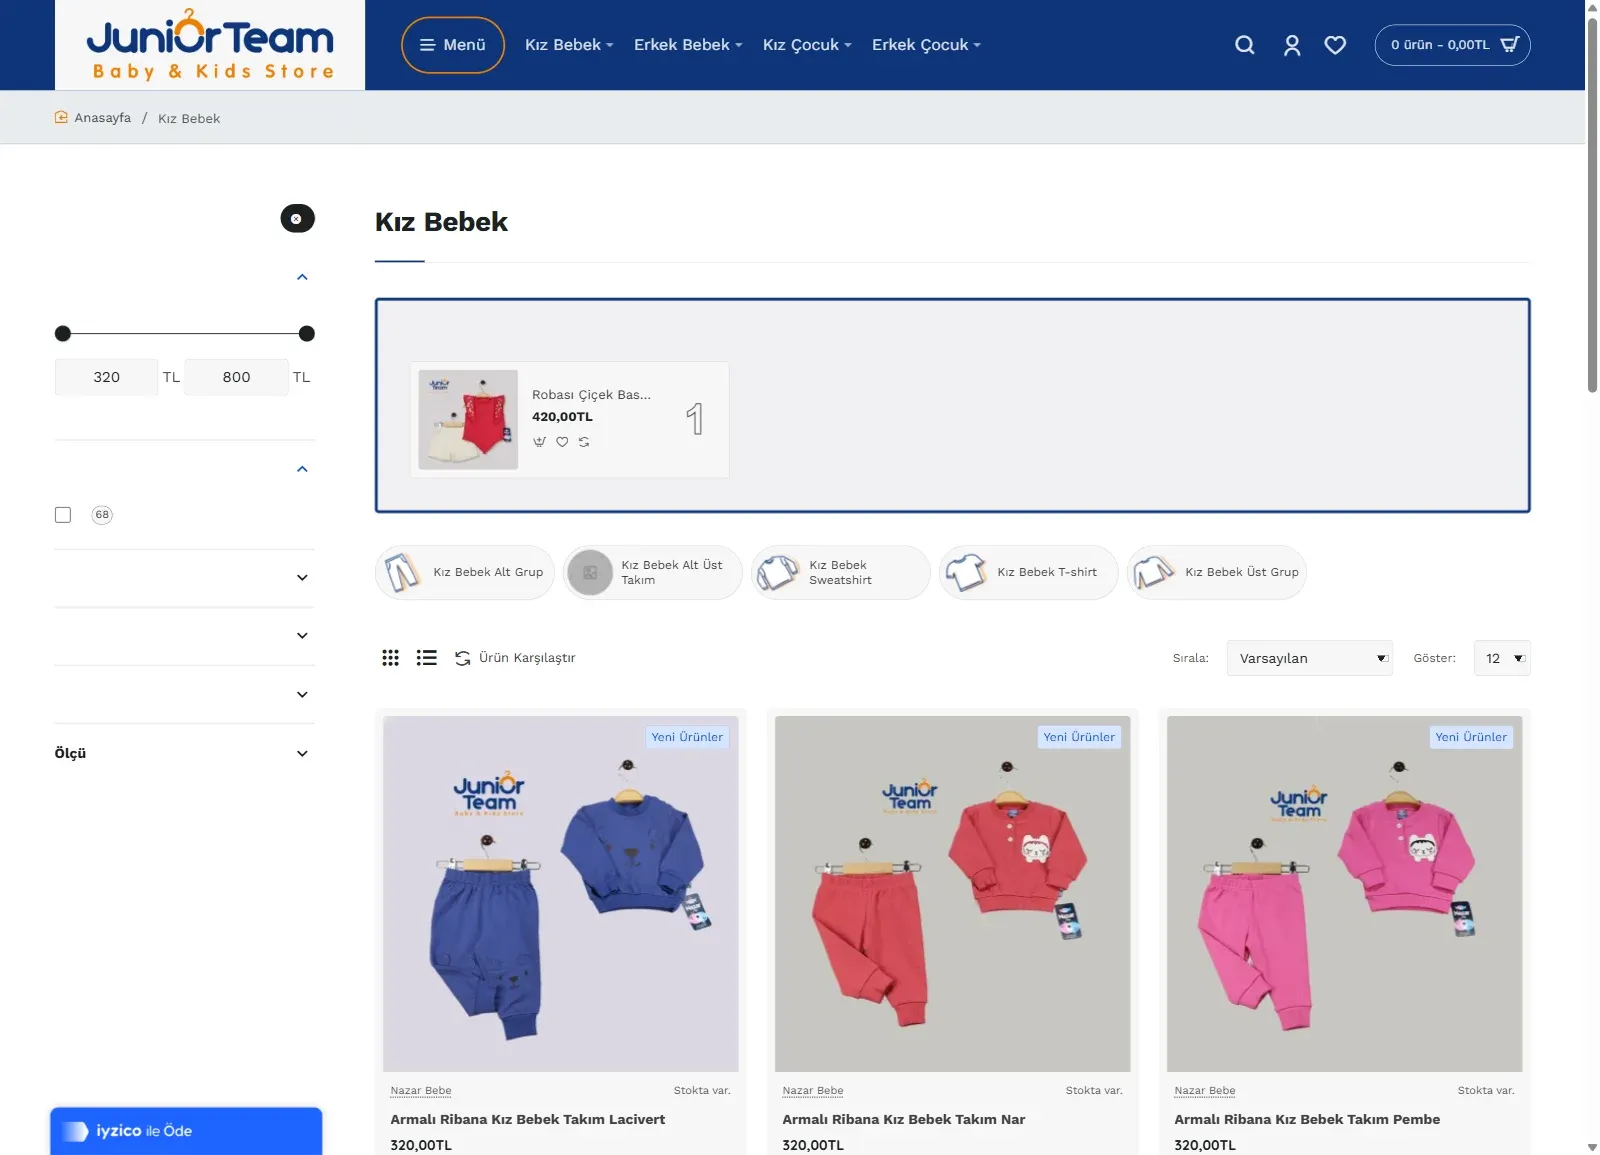
Task: Open Kız Bebek T-shirt category icon
Action: pyautogui.click(x=966, y=572)
